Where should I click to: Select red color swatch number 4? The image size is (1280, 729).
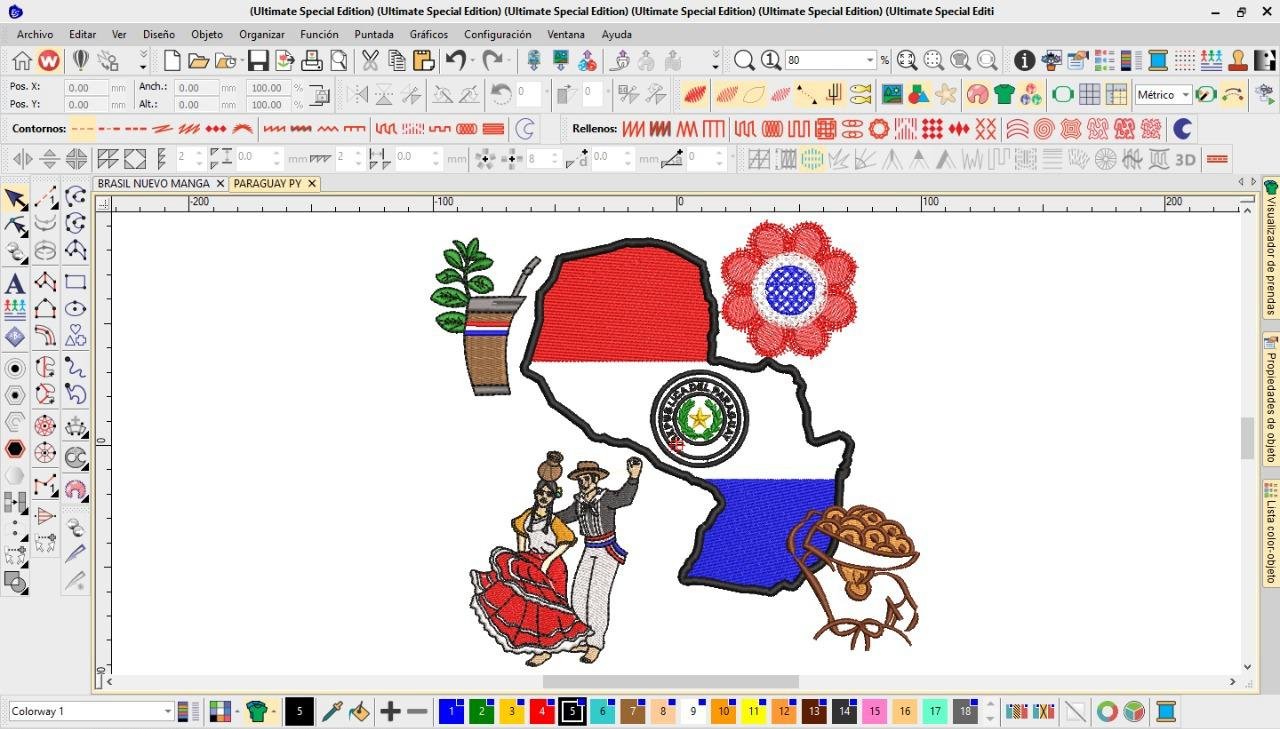542,712
